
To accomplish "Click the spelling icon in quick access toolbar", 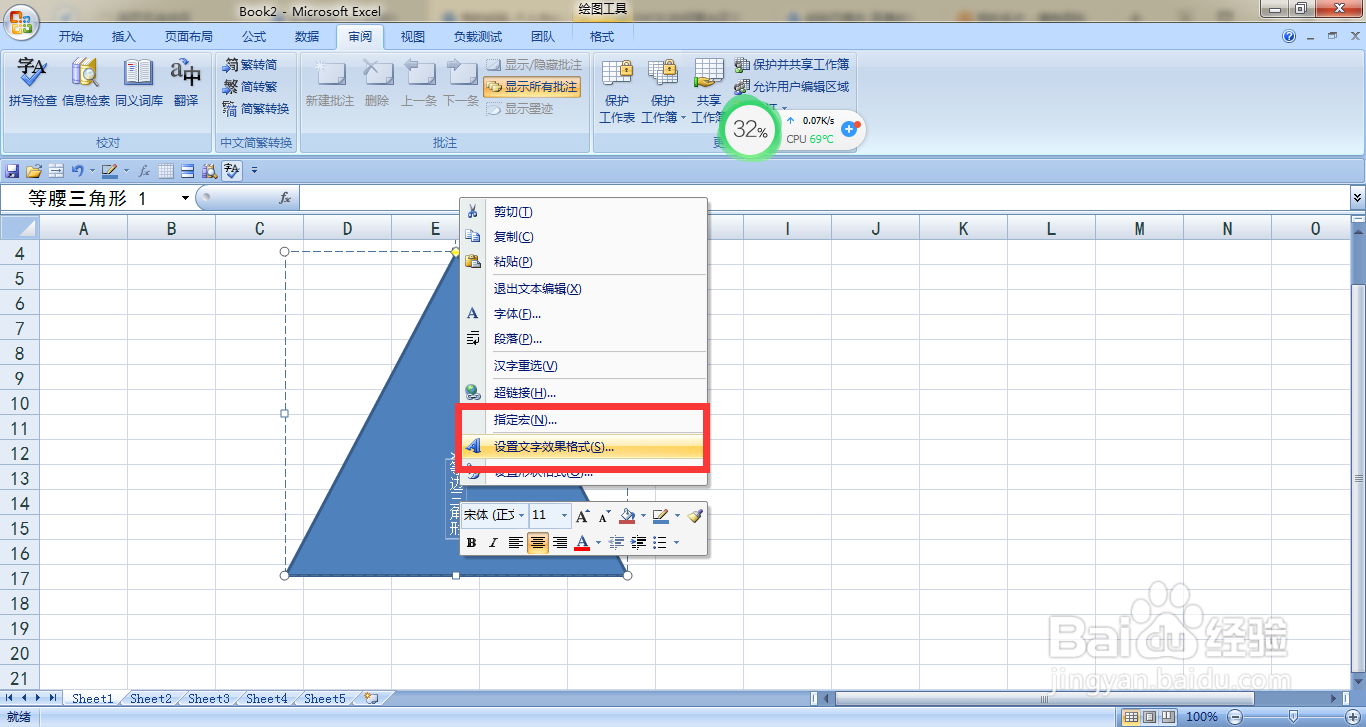I will point(232,171).
